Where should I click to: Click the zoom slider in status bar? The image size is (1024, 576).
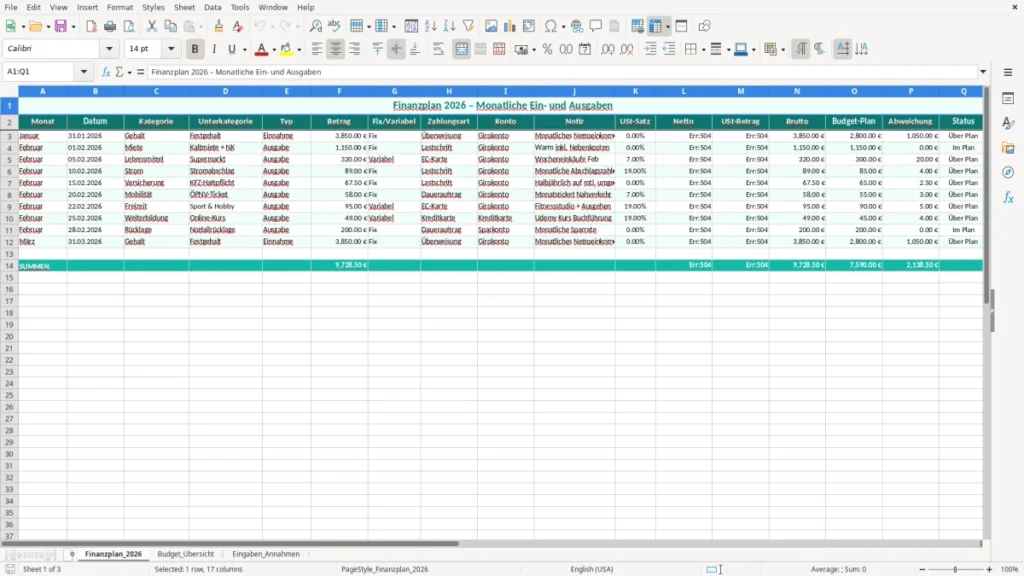tap(955, 569)
